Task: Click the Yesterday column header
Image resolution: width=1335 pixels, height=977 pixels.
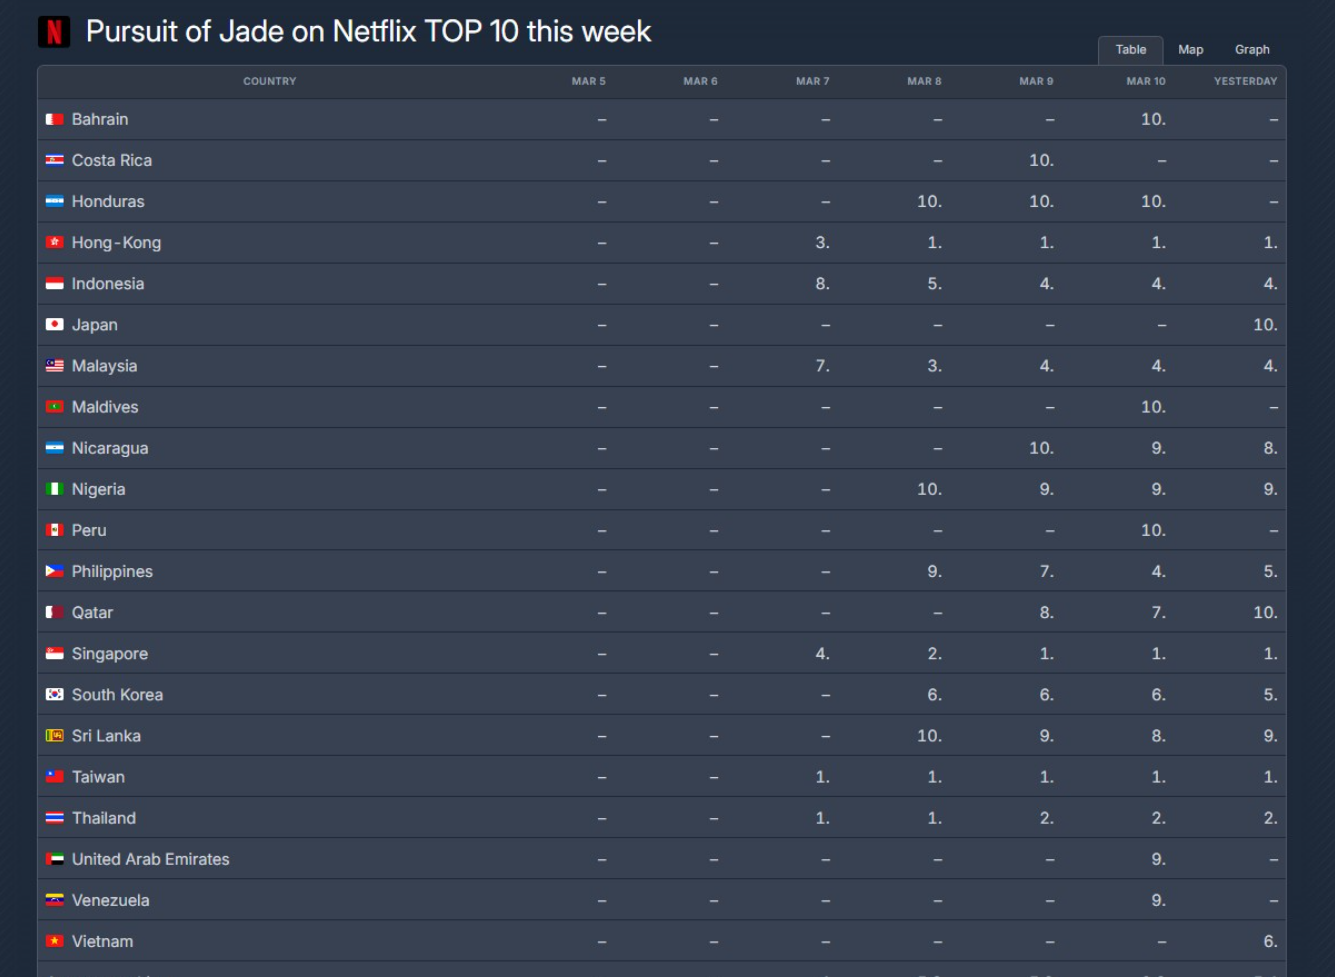Action: pyautogui.click(x=1245, y=81)
